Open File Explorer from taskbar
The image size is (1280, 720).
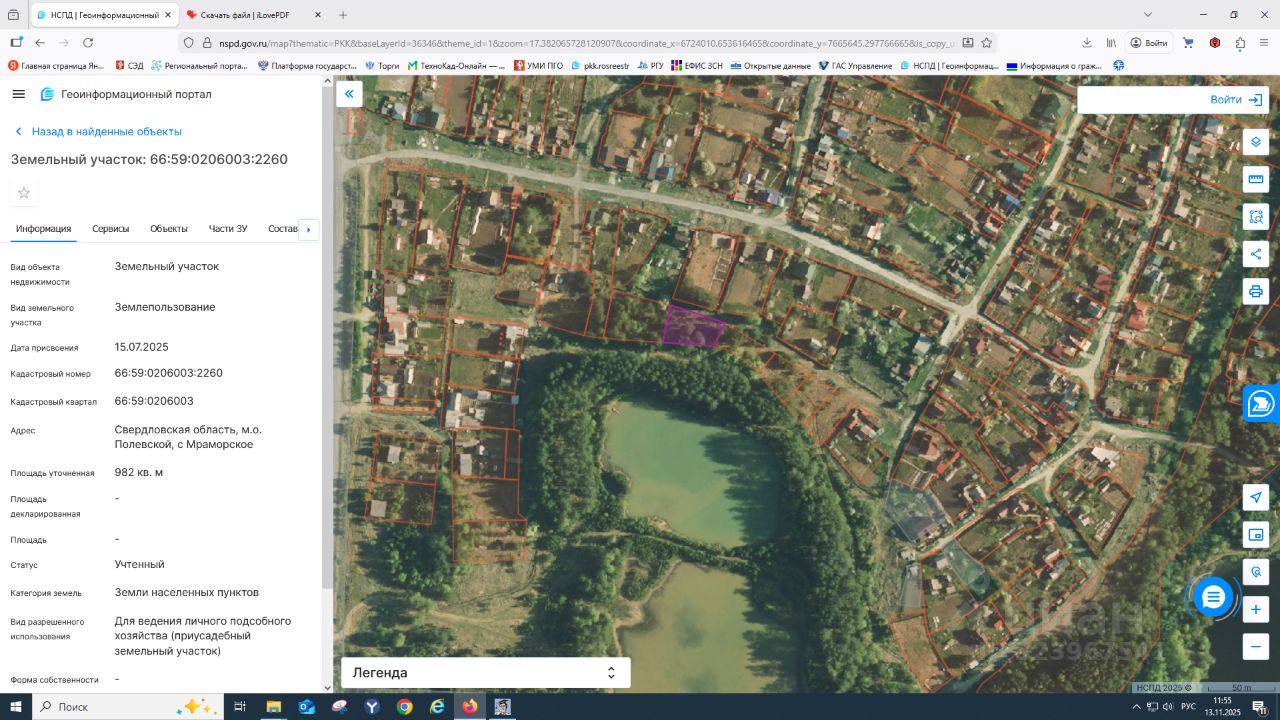coord(273,707)
